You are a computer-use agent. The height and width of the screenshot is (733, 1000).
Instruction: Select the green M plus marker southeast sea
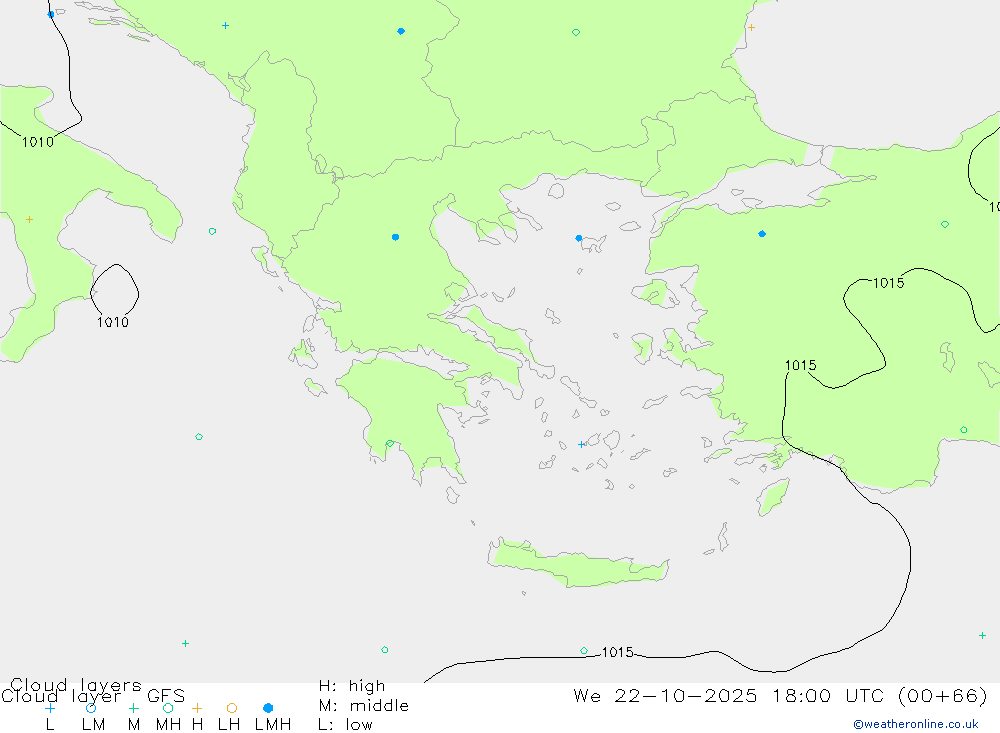(982, 635)
